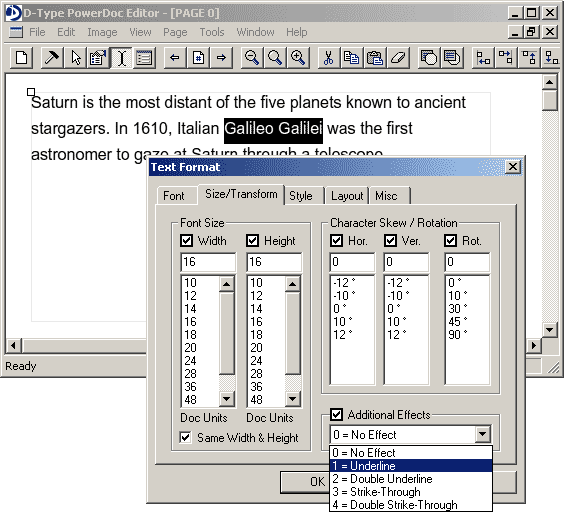Click the eraser icon

pos(397,58)
